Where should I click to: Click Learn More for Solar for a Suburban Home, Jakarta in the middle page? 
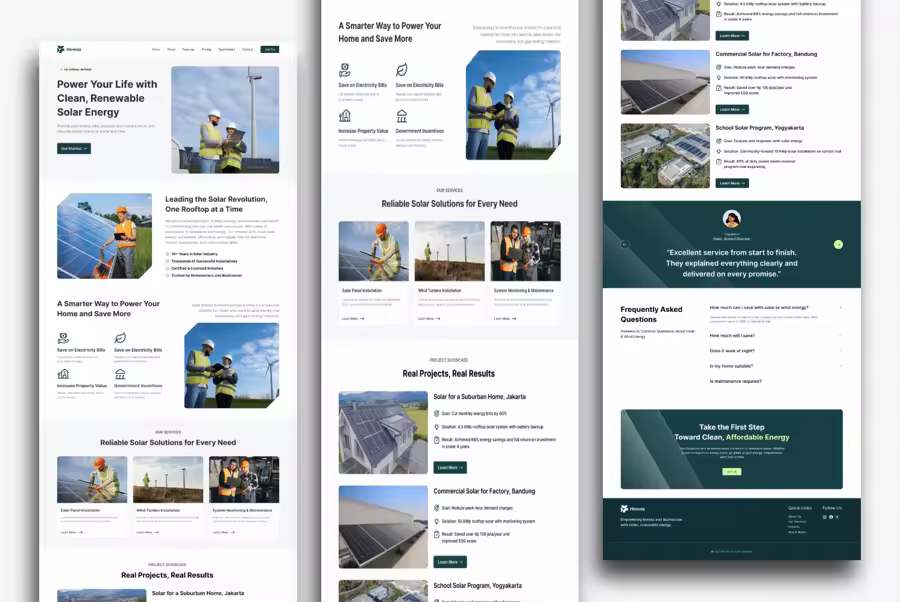pyautogui.click(x=450, y=468)
